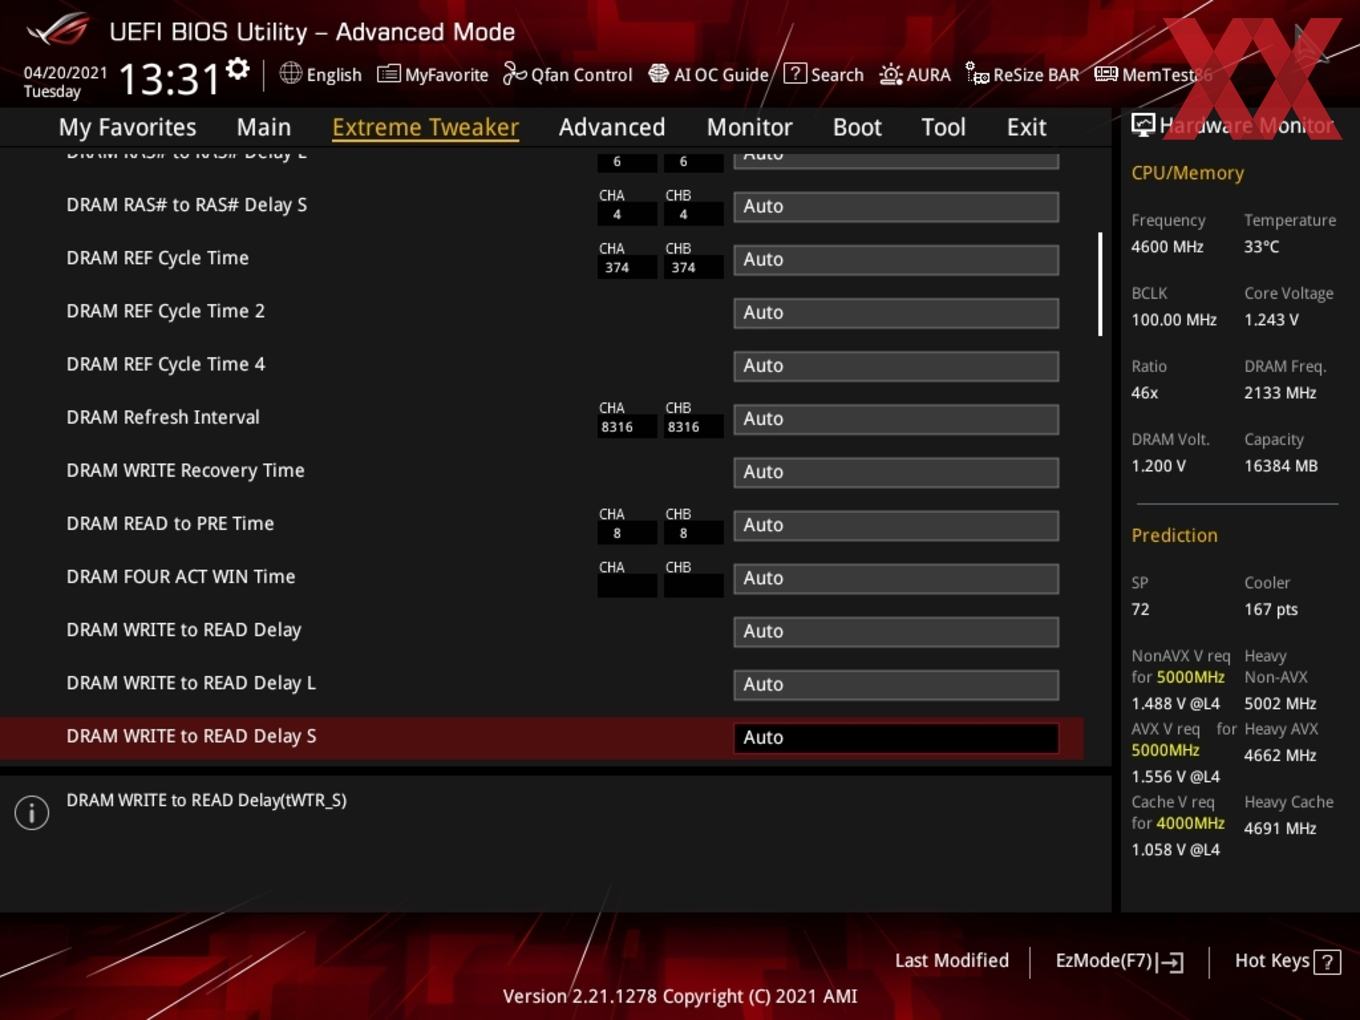Edit DRAM WRITE to READ Delay S Auto field
This screenshot has height=1020, width=1360.
[896, 738]
